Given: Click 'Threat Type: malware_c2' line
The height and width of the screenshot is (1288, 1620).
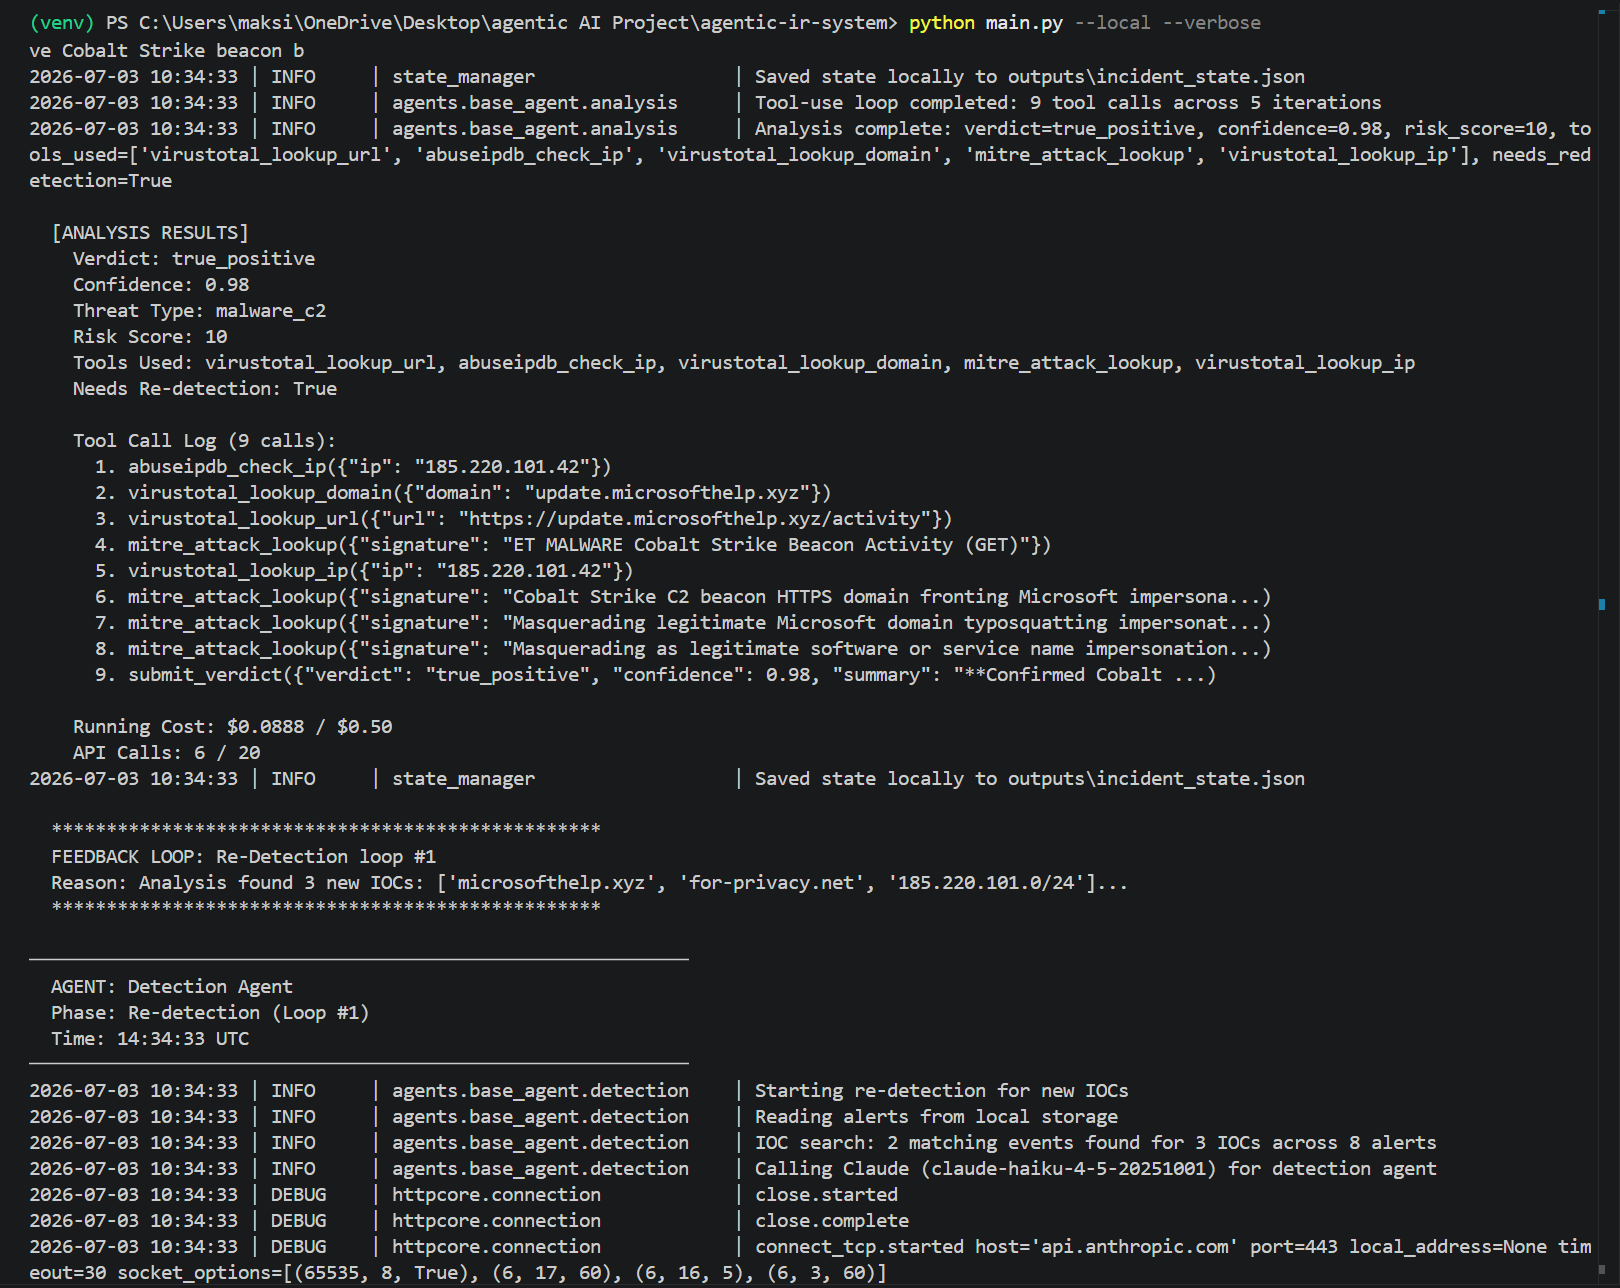Looking at the screenshot, I should click(x=200, y=311).
